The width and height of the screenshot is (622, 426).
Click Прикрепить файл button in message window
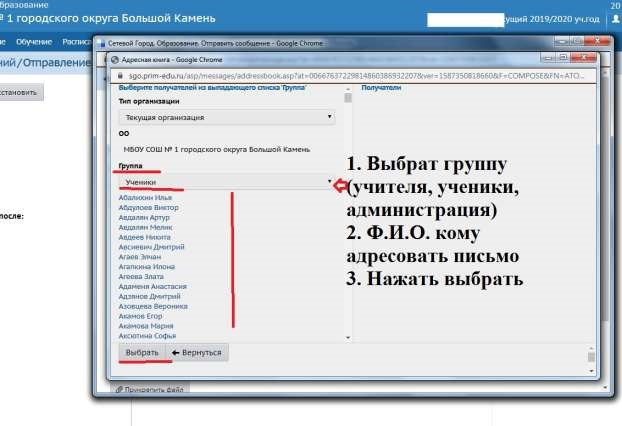(150, 389)
